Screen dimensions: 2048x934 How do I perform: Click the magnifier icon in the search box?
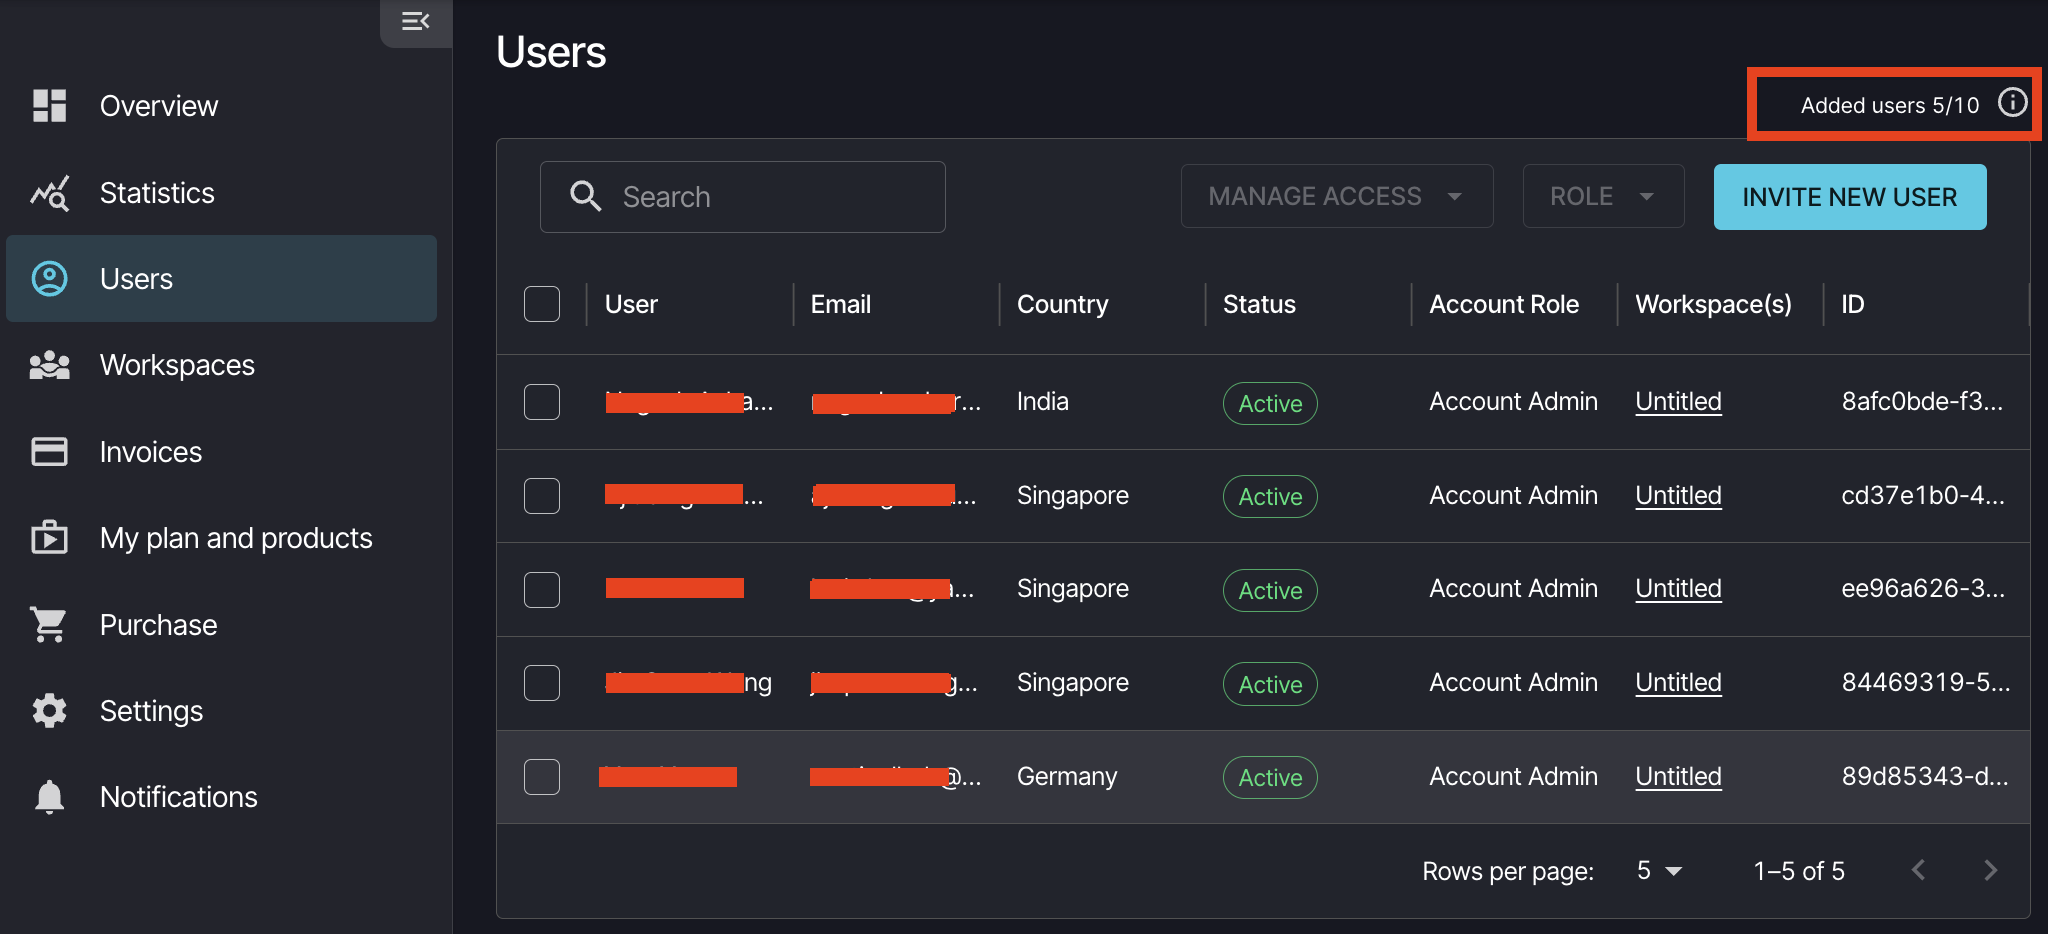(585, 196)
